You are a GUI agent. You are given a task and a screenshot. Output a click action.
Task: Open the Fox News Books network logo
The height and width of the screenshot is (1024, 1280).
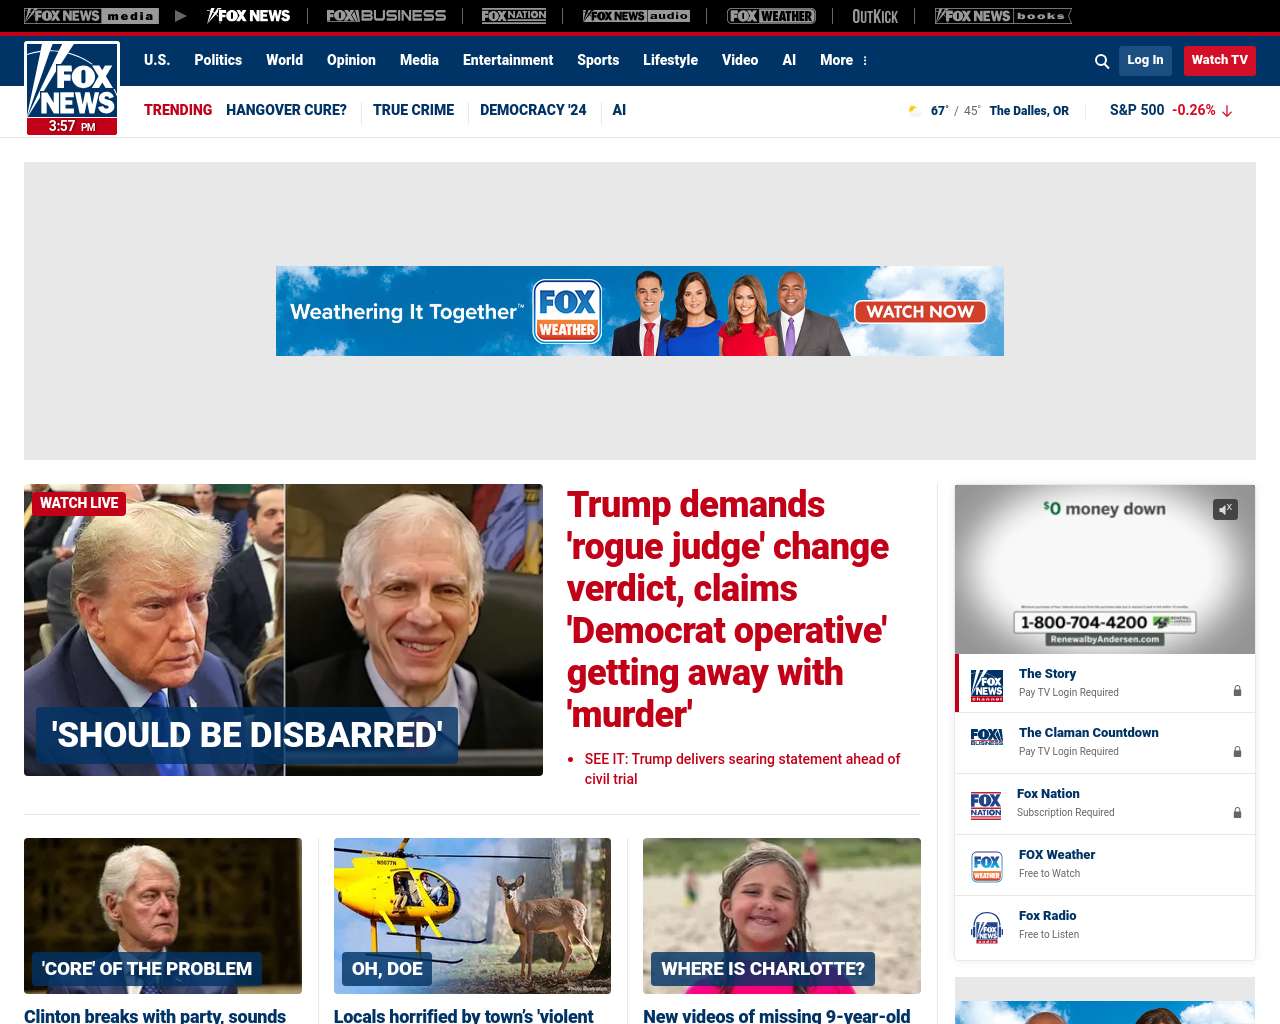pos(1003,16)
